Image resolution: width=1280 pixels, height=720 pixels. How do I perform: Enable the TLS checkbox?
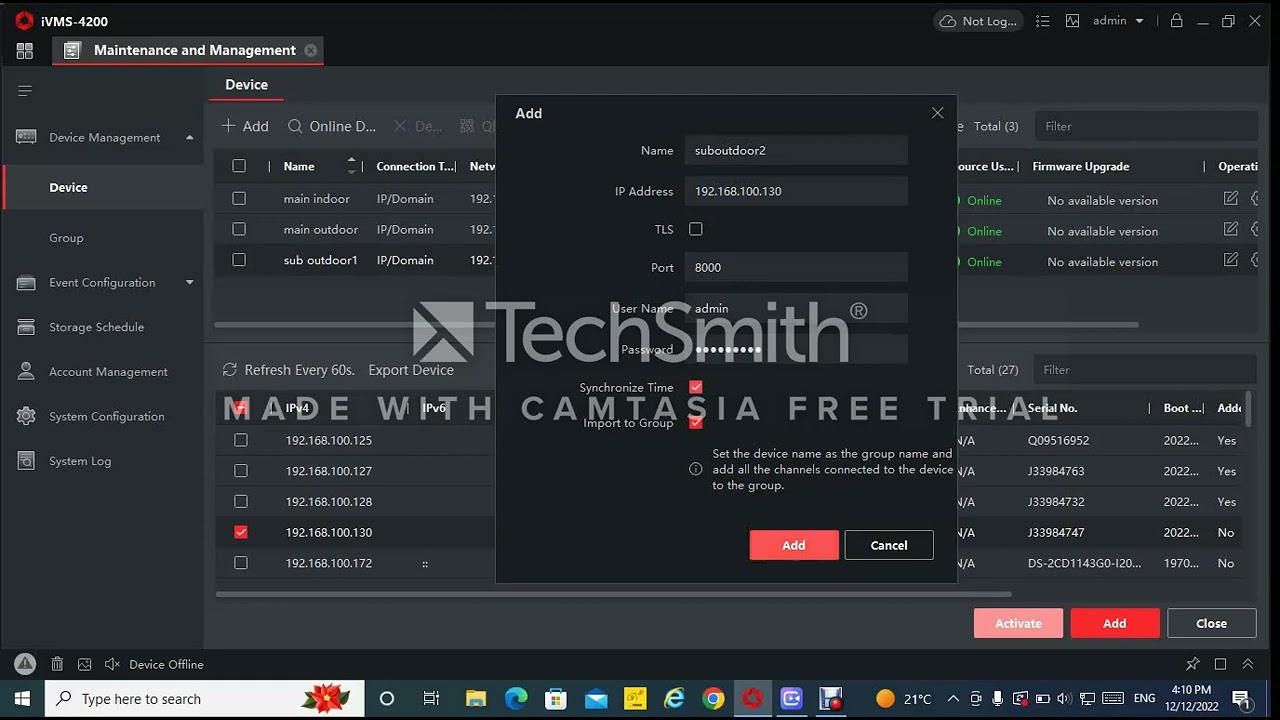coord(696,229)
